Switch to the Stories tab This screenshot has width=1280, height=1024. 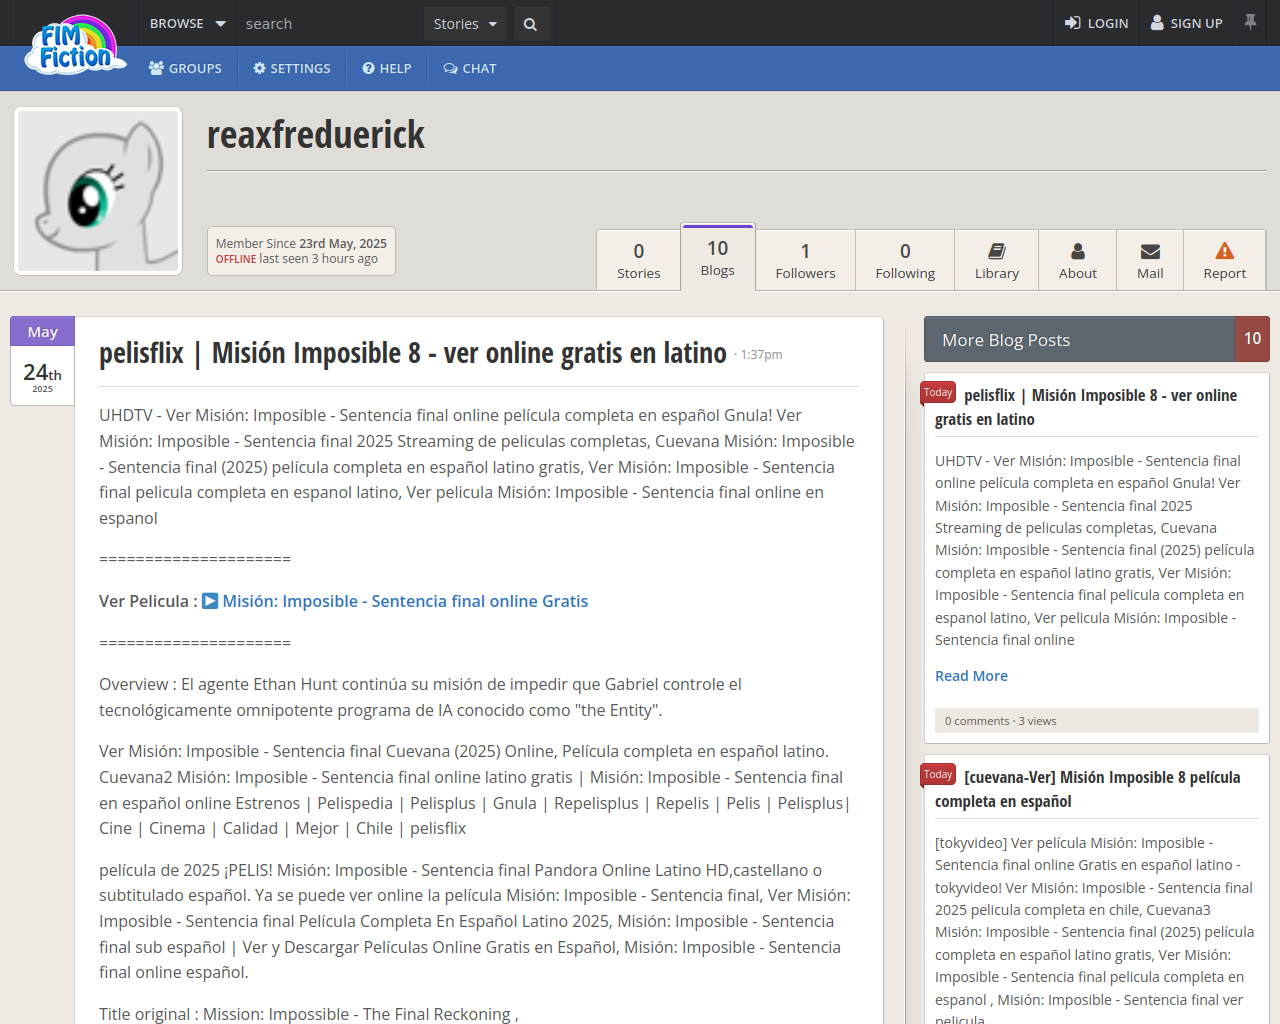click(x=638, y=260)
